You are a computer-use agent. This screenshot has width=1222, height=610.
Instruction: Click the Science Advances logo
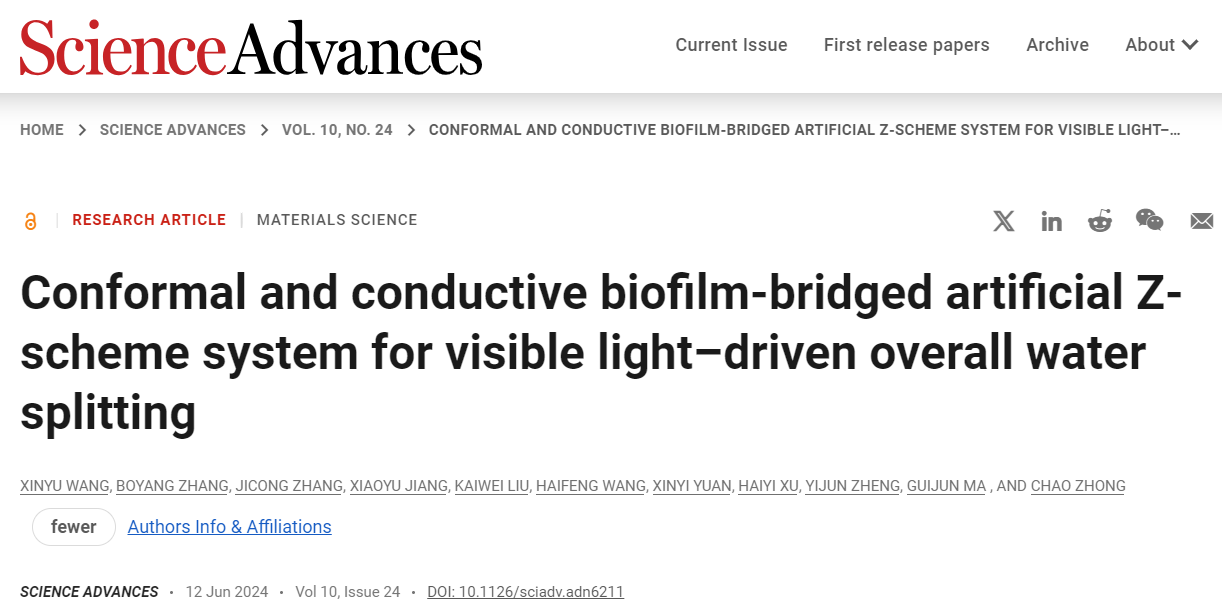[251, 46]
